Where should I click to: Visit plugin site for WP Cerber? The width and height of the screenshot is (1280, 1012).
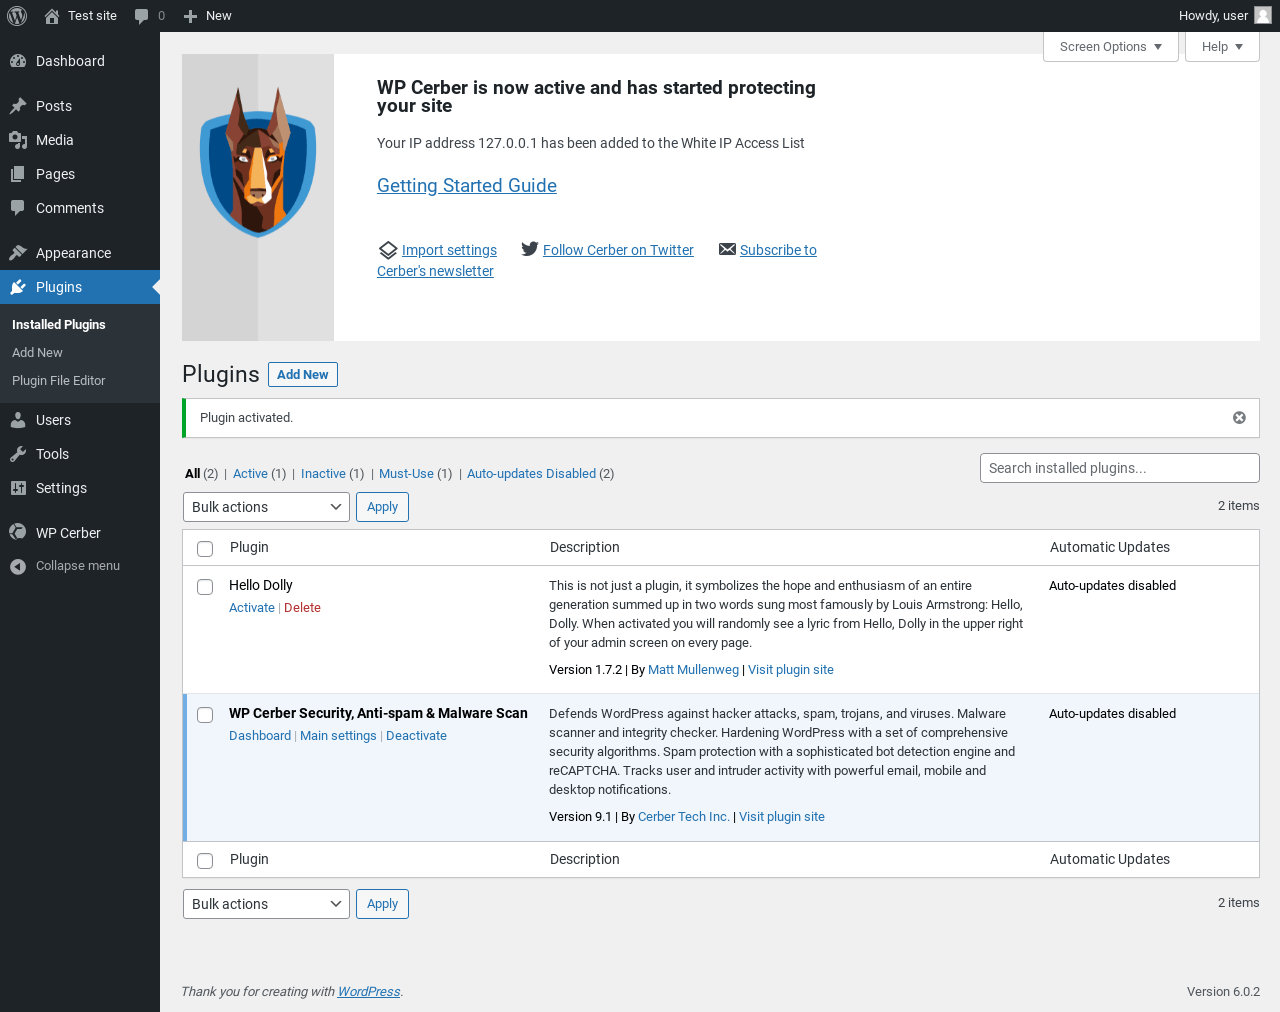pyautogui.click(x=782, y=817)
